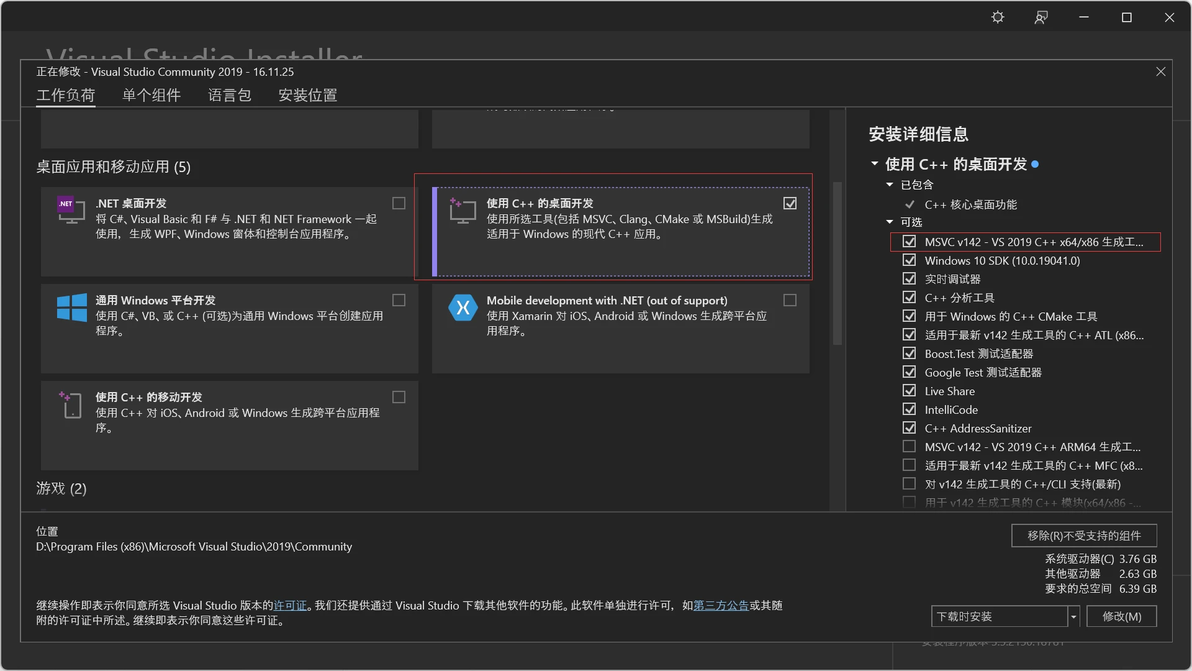Click the workloads list vertical scrollbar
The height and width of the screenshot is (671, 1192).
click(x=837, y=263)
